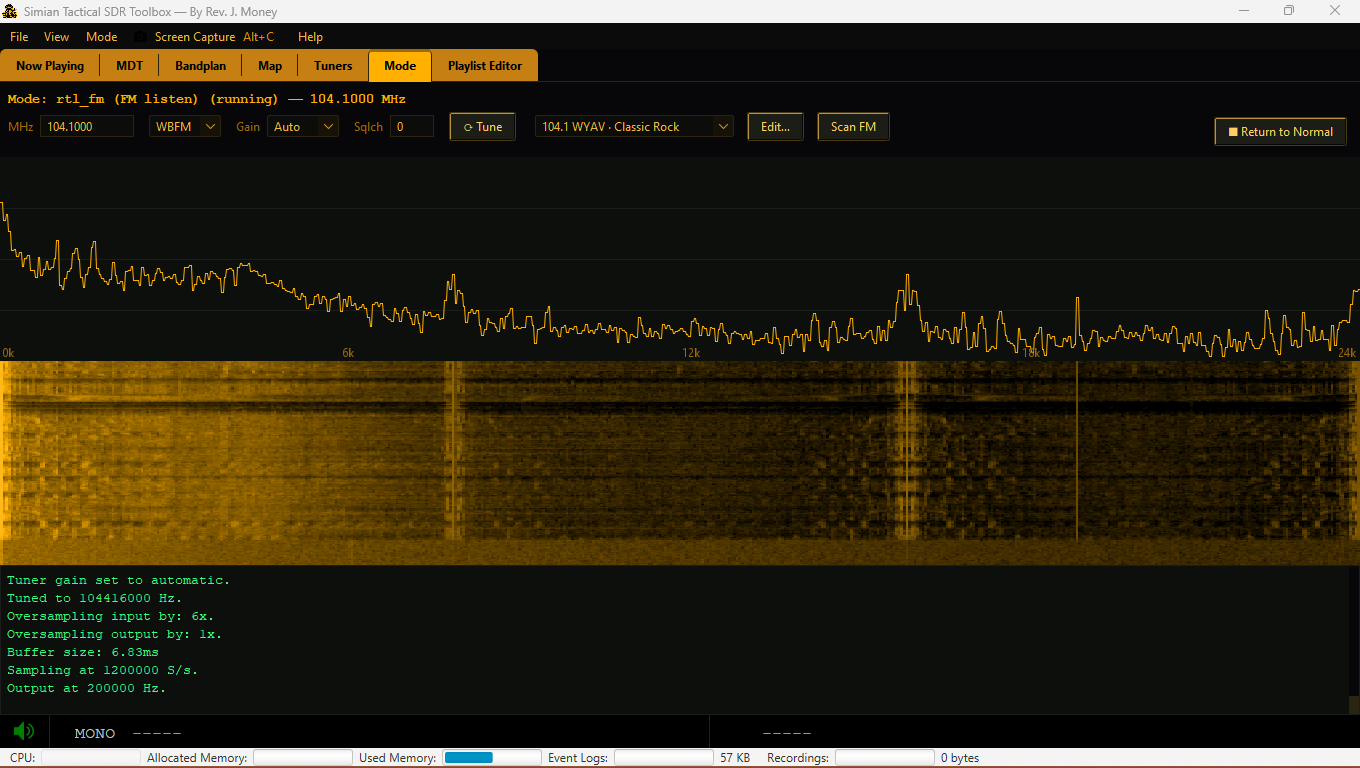Start a scan with the Scan FM button
Screen dimensions: 1360x768
853,127
